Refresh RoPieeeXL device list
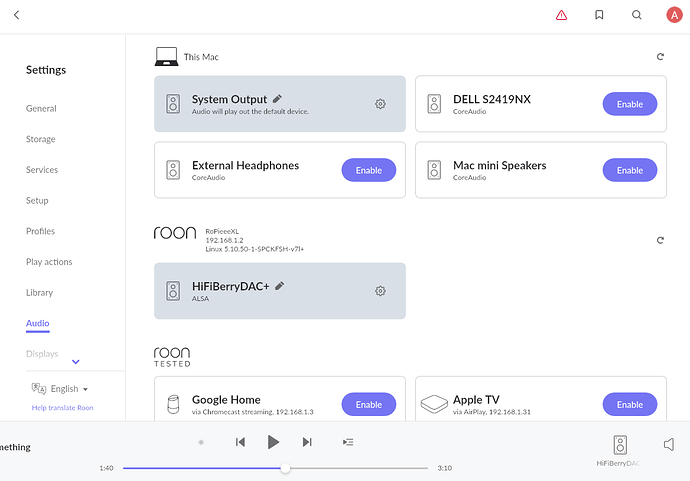This screenshot has height=481, width=690. tap(660, 240)
